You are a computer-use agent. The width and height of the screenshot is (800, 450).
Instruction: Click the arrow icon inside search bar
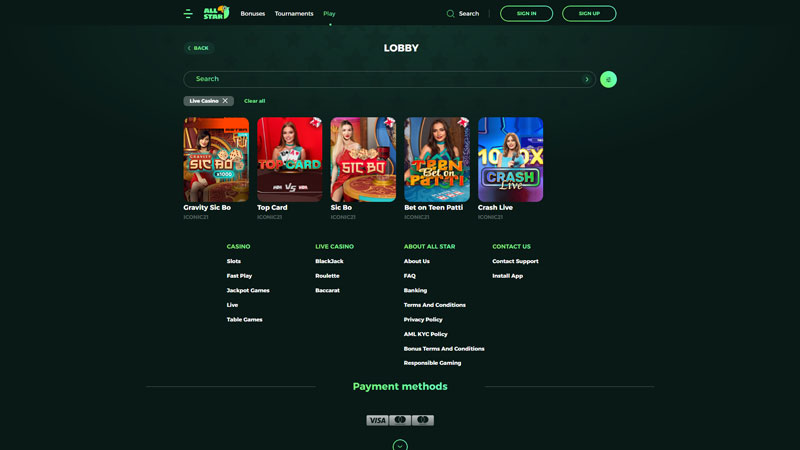(x=587, y=79)
